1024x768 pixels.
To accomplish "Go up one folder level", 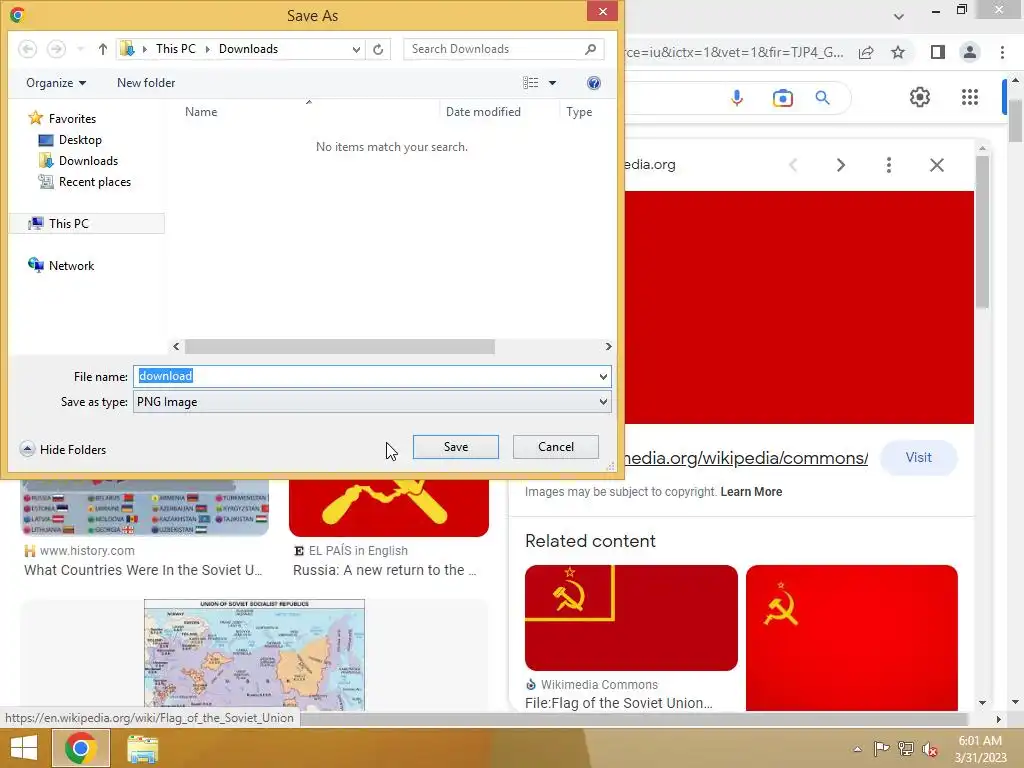I will (103, 49).
